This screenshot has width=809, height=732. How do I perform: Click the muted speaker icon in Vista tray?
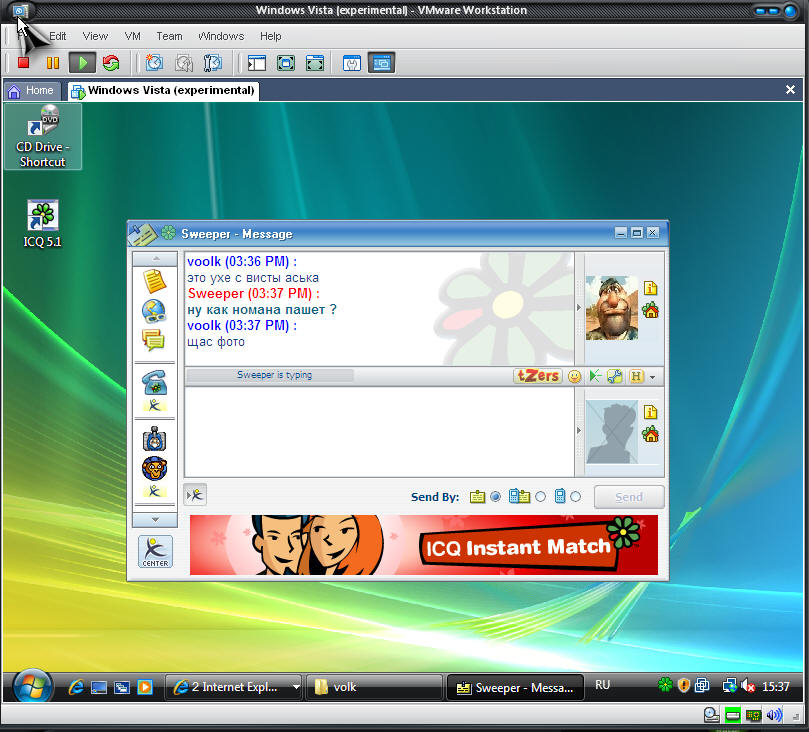[x=748, y=686]
